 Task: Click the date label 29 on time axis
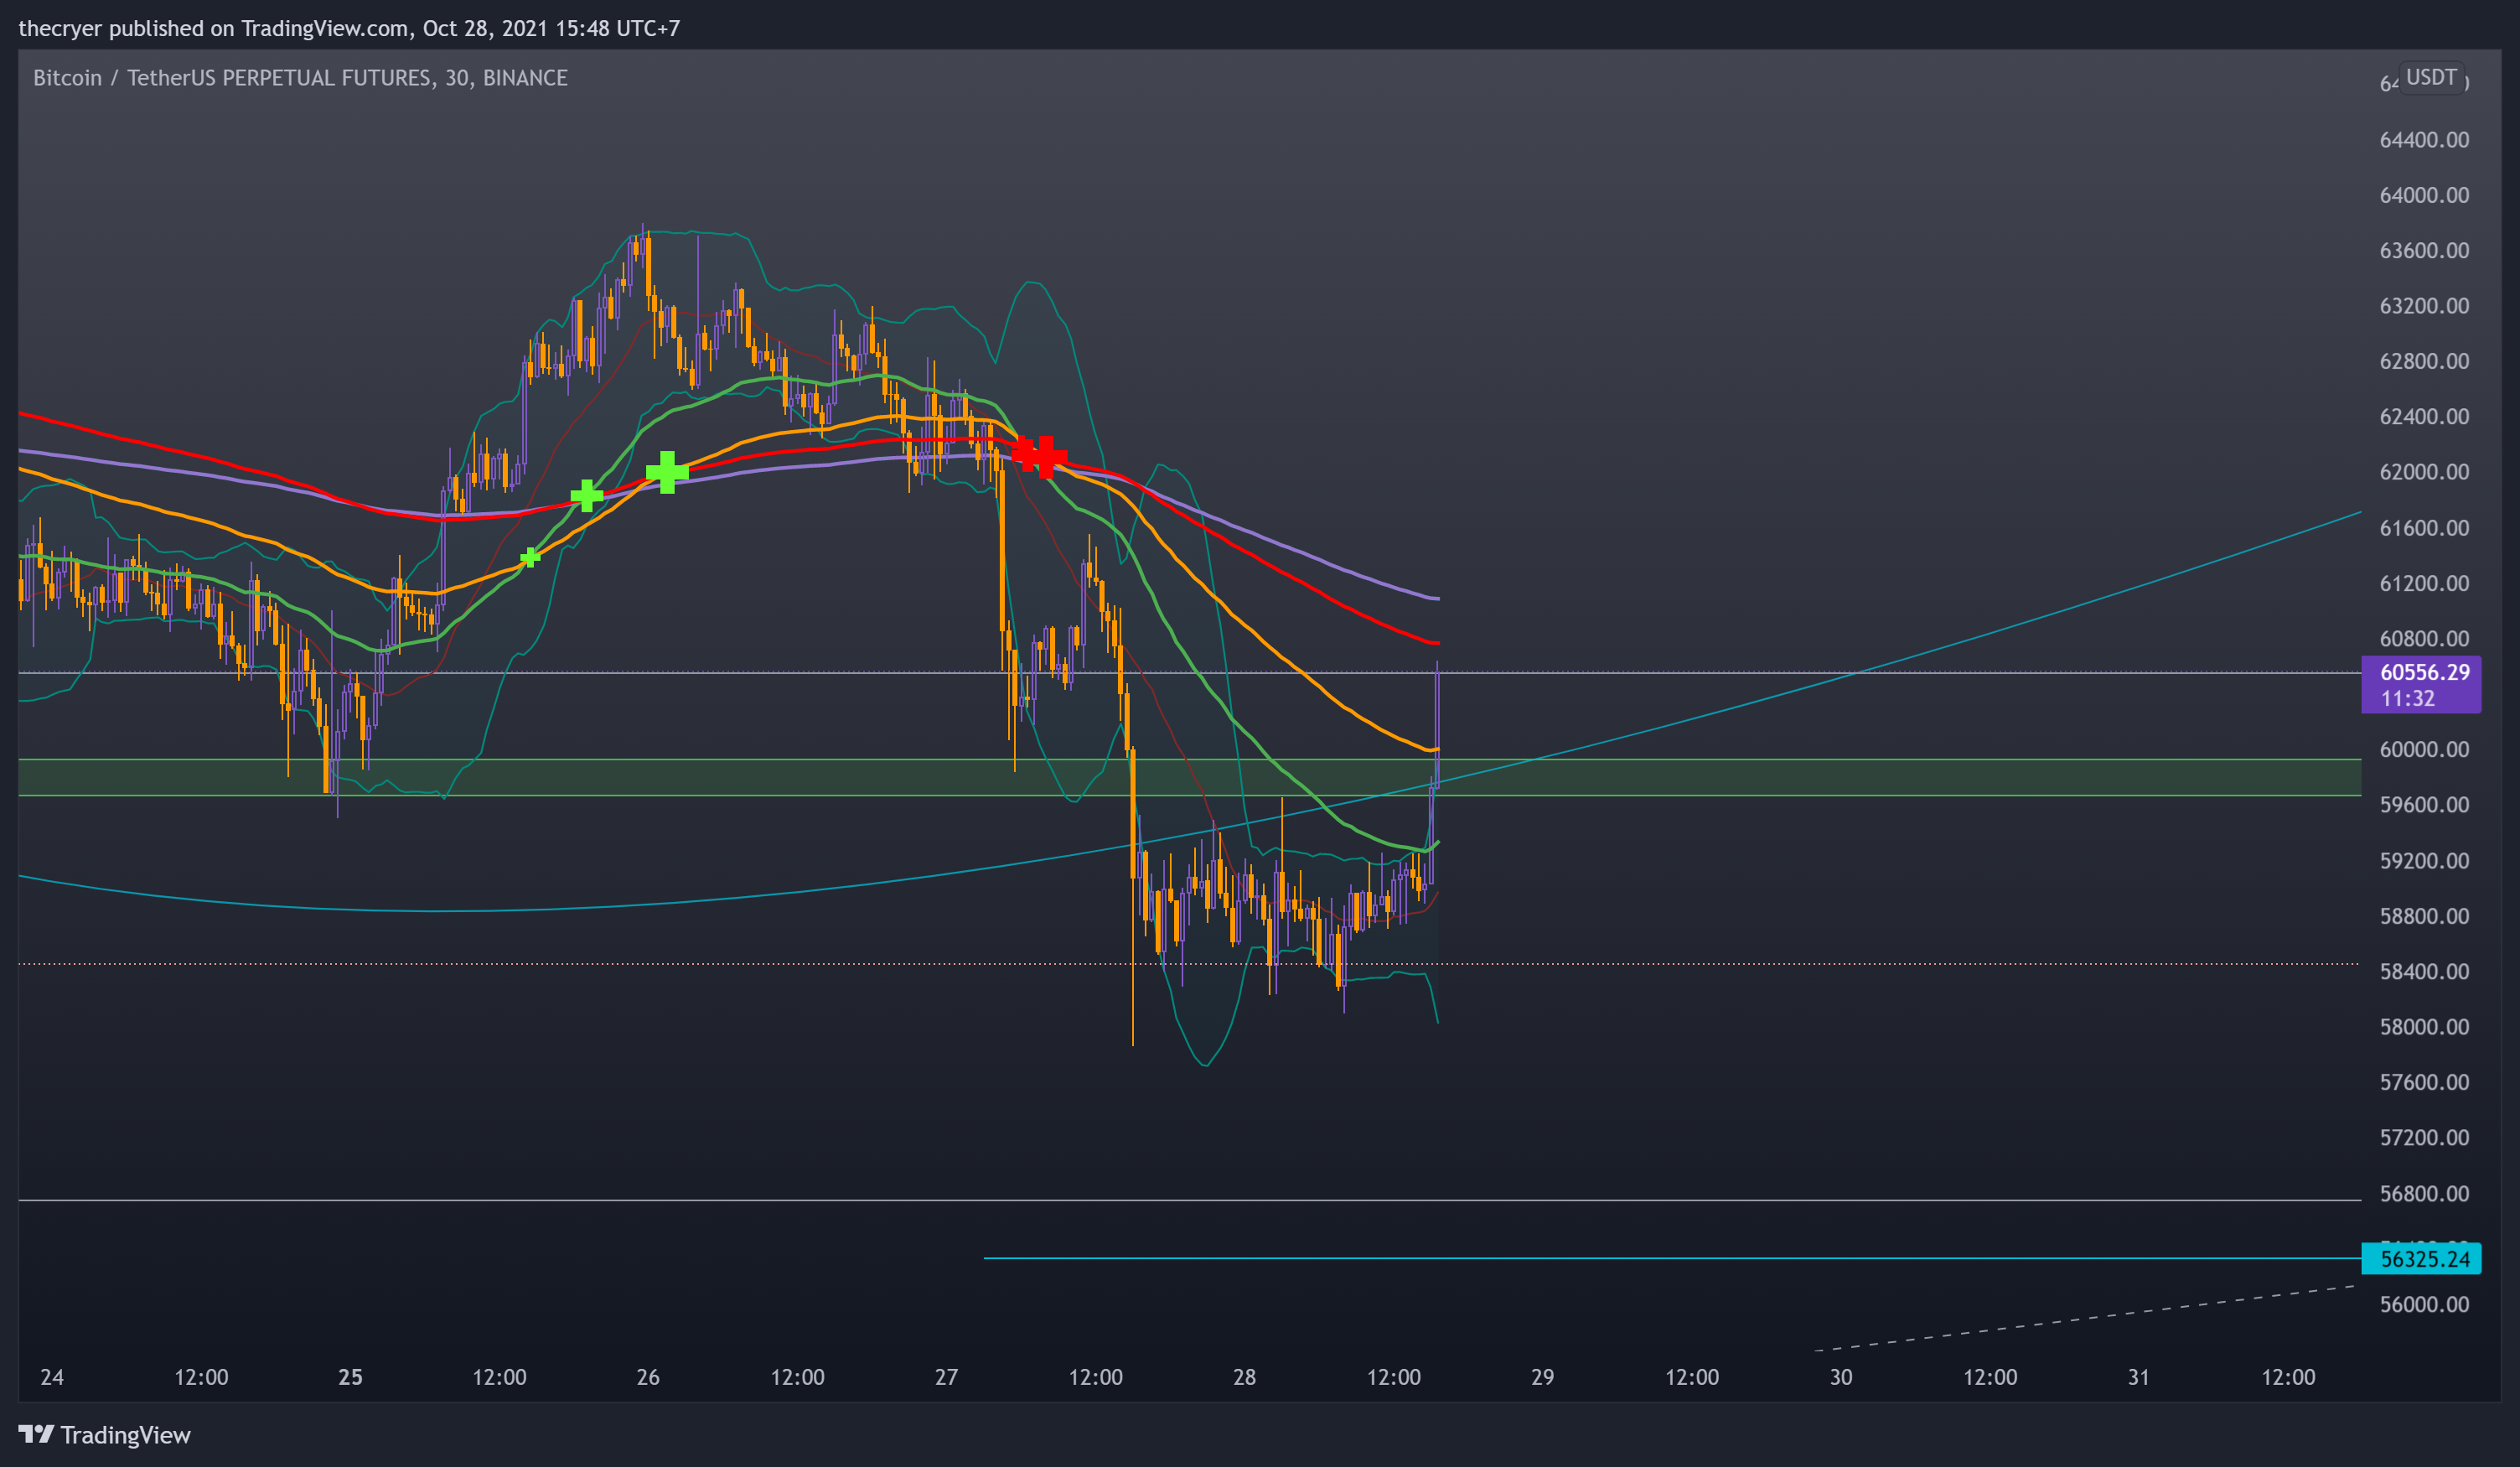coord(1542,1378)
